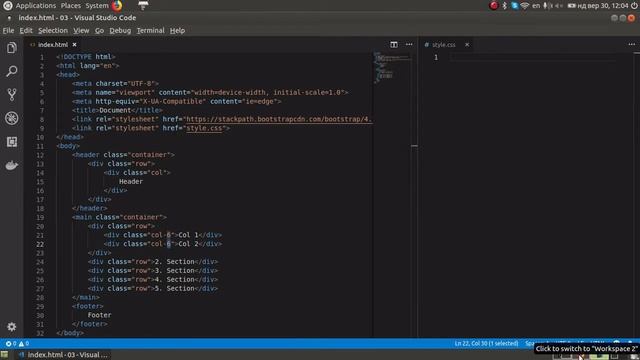Open the Bluetooth indicator in system tray
This screenshot has height=360, width=640.
point(504,5)
